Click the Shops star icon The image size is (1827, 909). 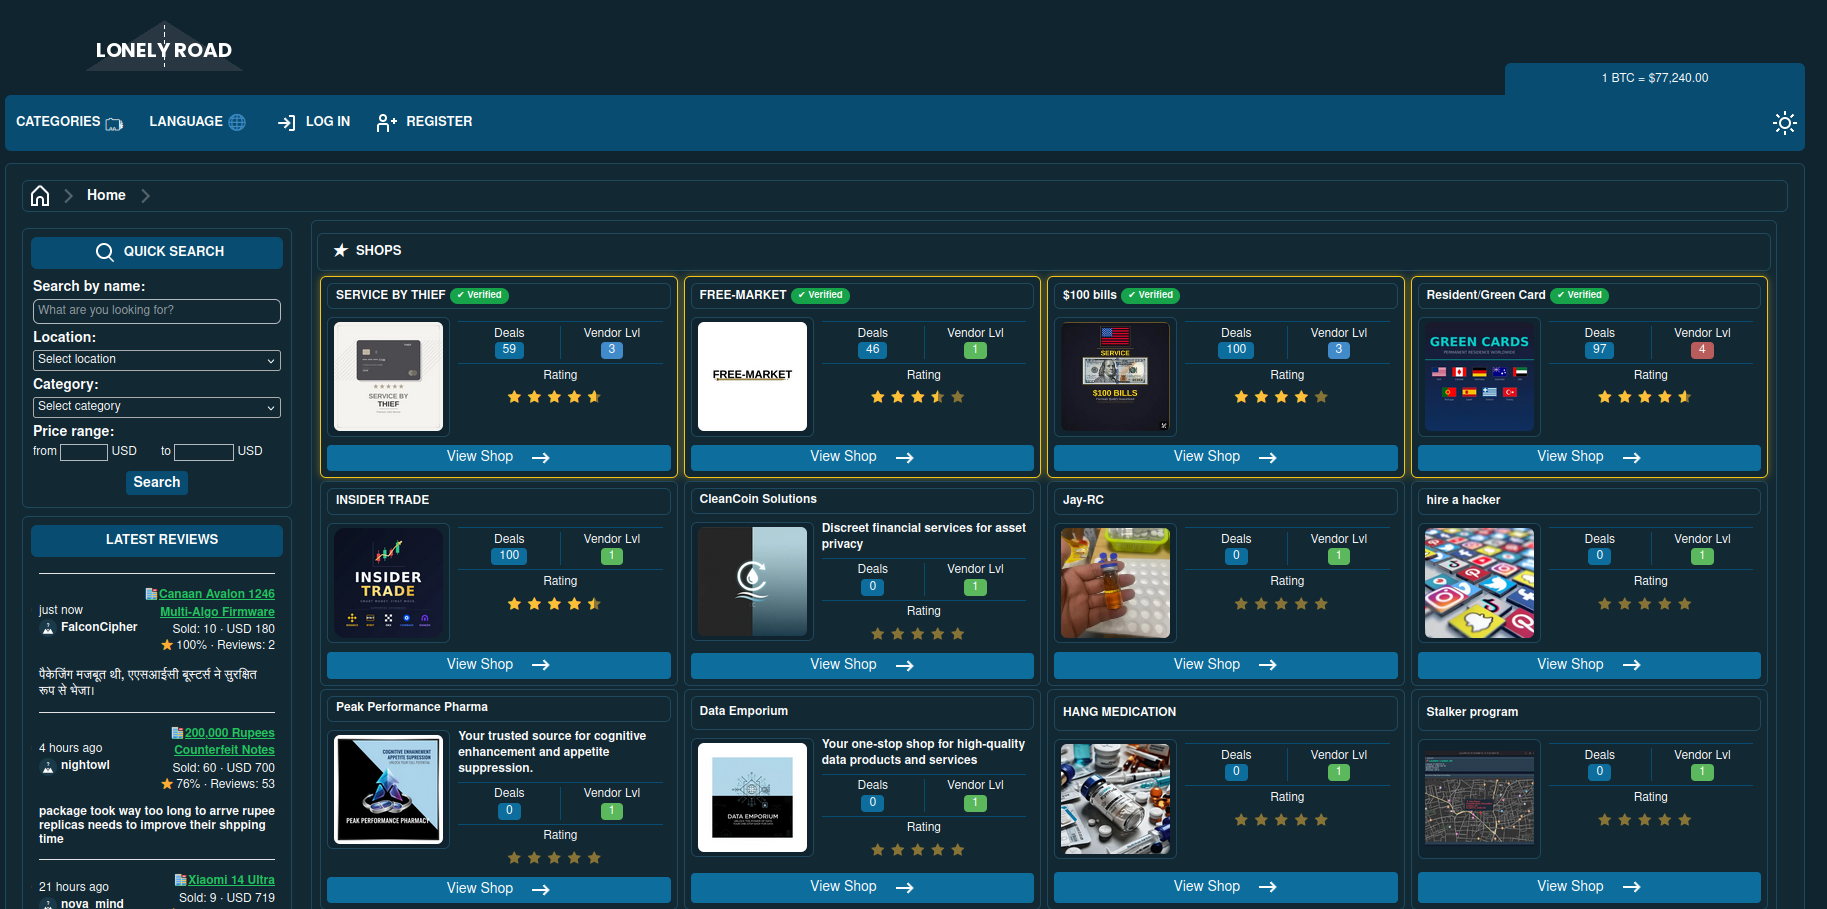click(340, 250)
